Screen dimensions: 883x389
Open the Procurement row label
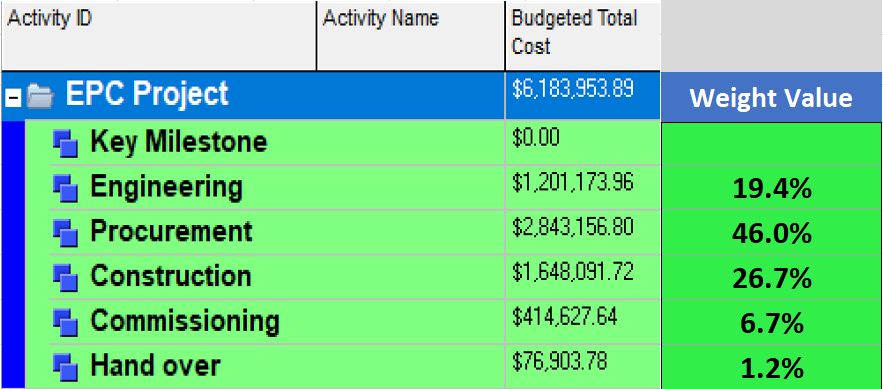[171, 231]
